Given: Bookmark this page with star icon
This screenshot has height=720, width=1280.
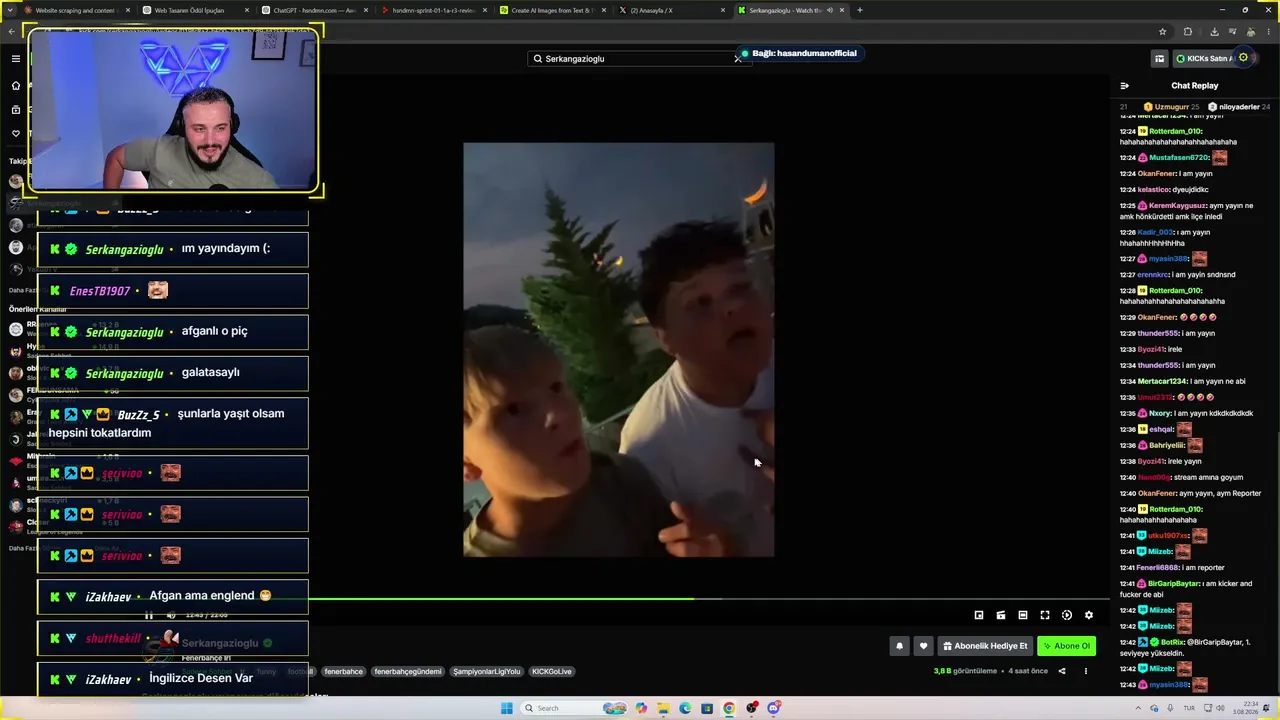Looking at the screenshot, I should point(1162,32).
